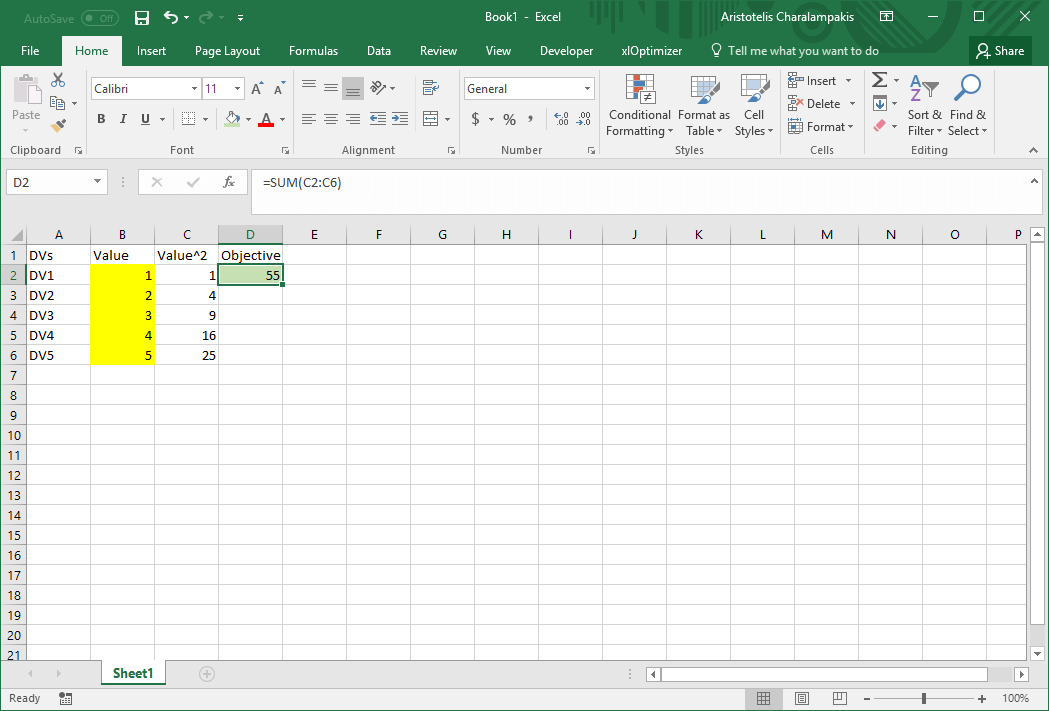
Task: Toggle Bold formatting
Action: (x=101, y=119)
